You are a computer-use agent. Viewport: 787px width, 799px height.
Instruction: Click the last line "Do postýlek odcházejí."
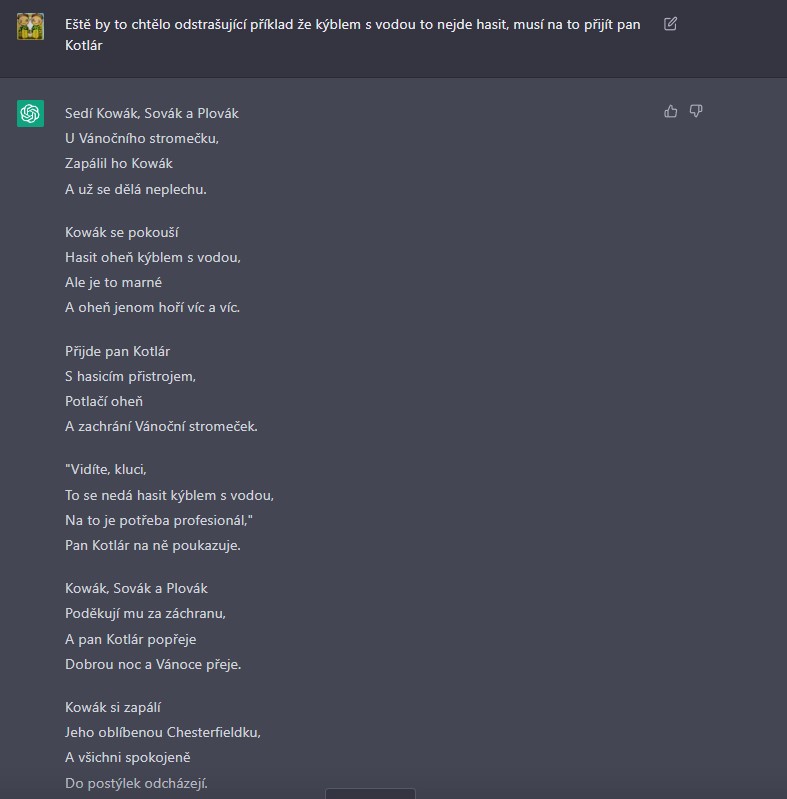click(136, 783)
